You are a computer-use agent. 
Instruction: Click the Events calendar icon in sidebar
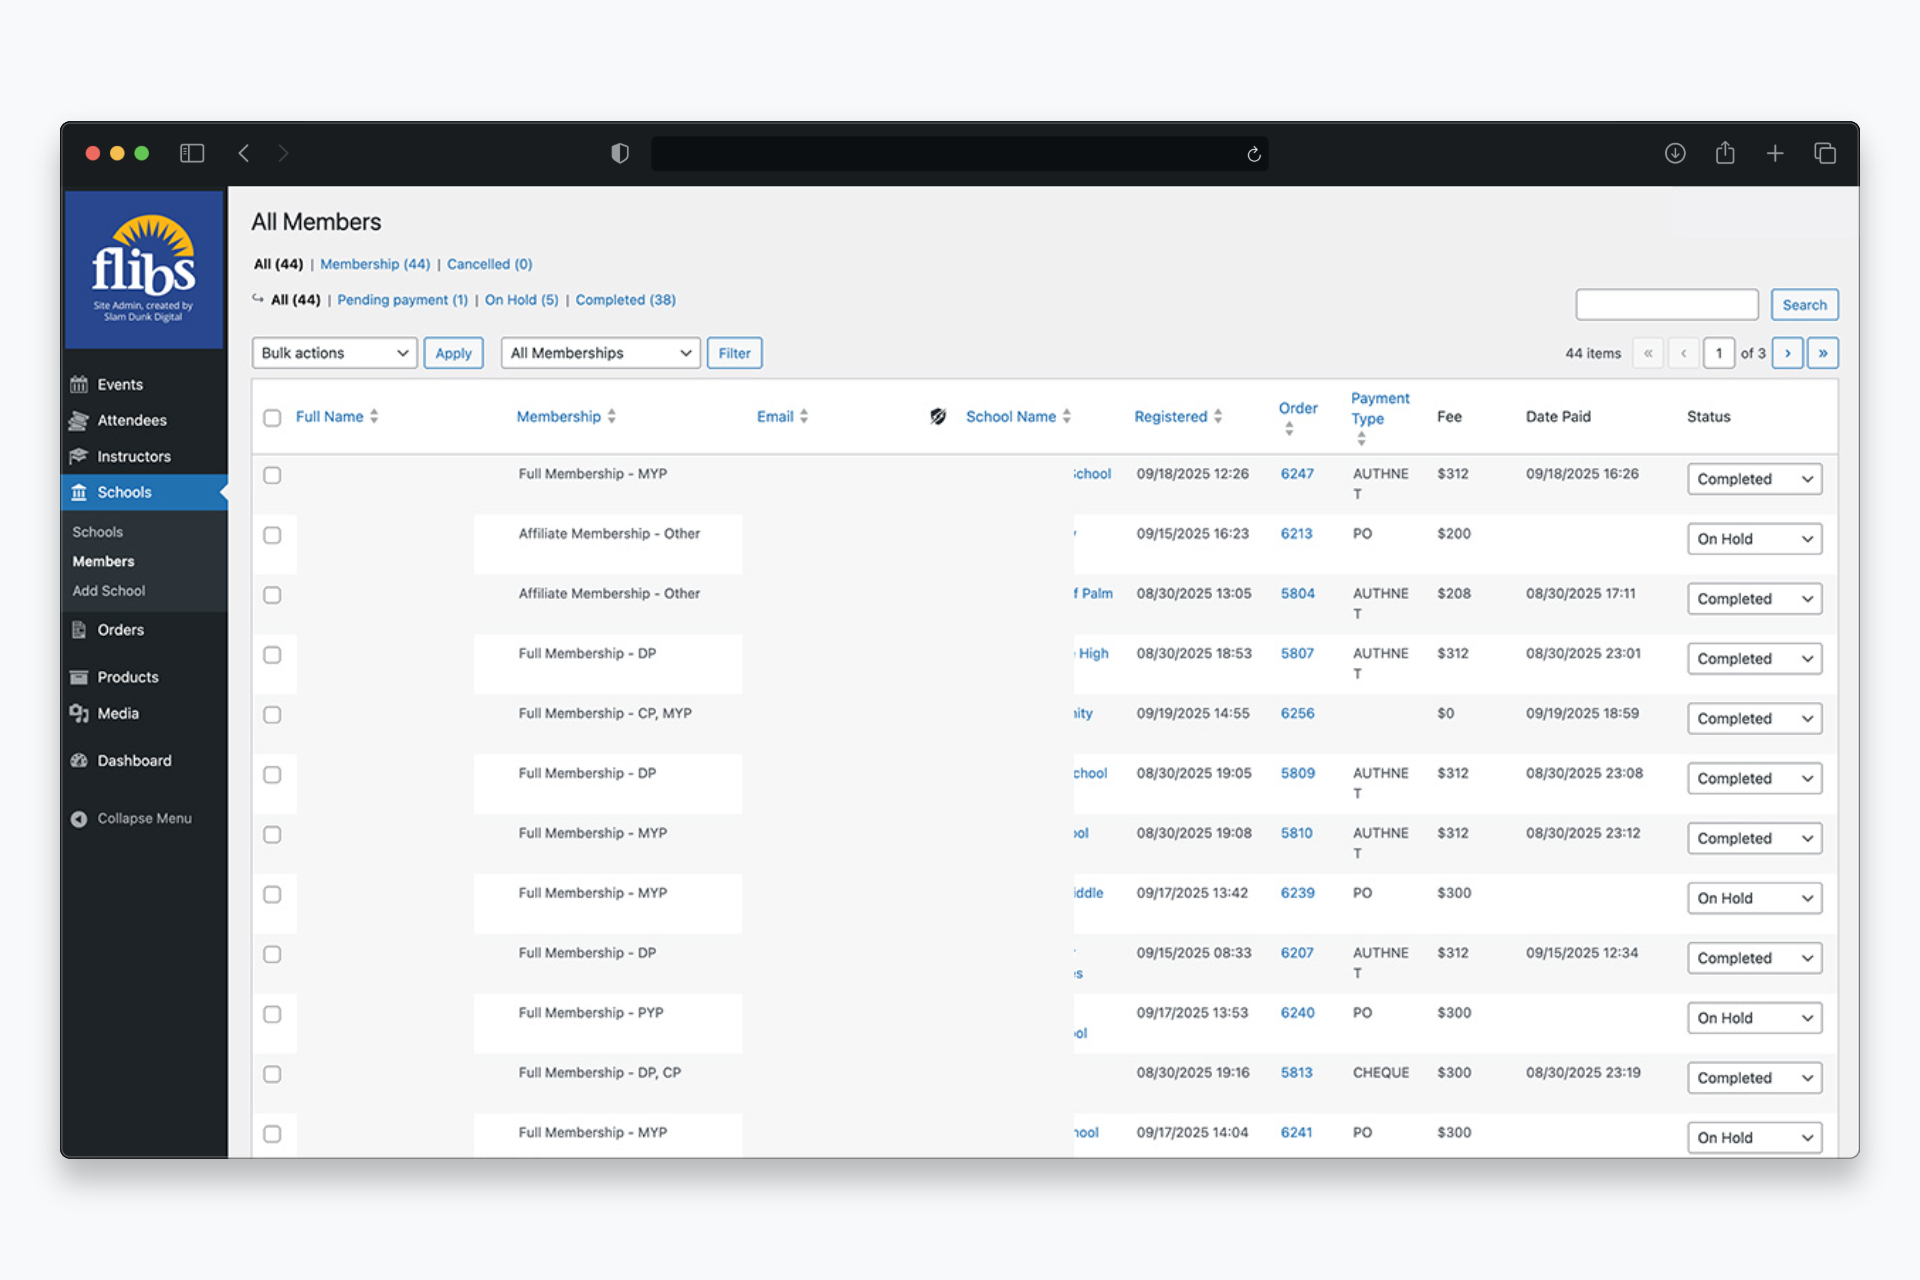point(79,385)
